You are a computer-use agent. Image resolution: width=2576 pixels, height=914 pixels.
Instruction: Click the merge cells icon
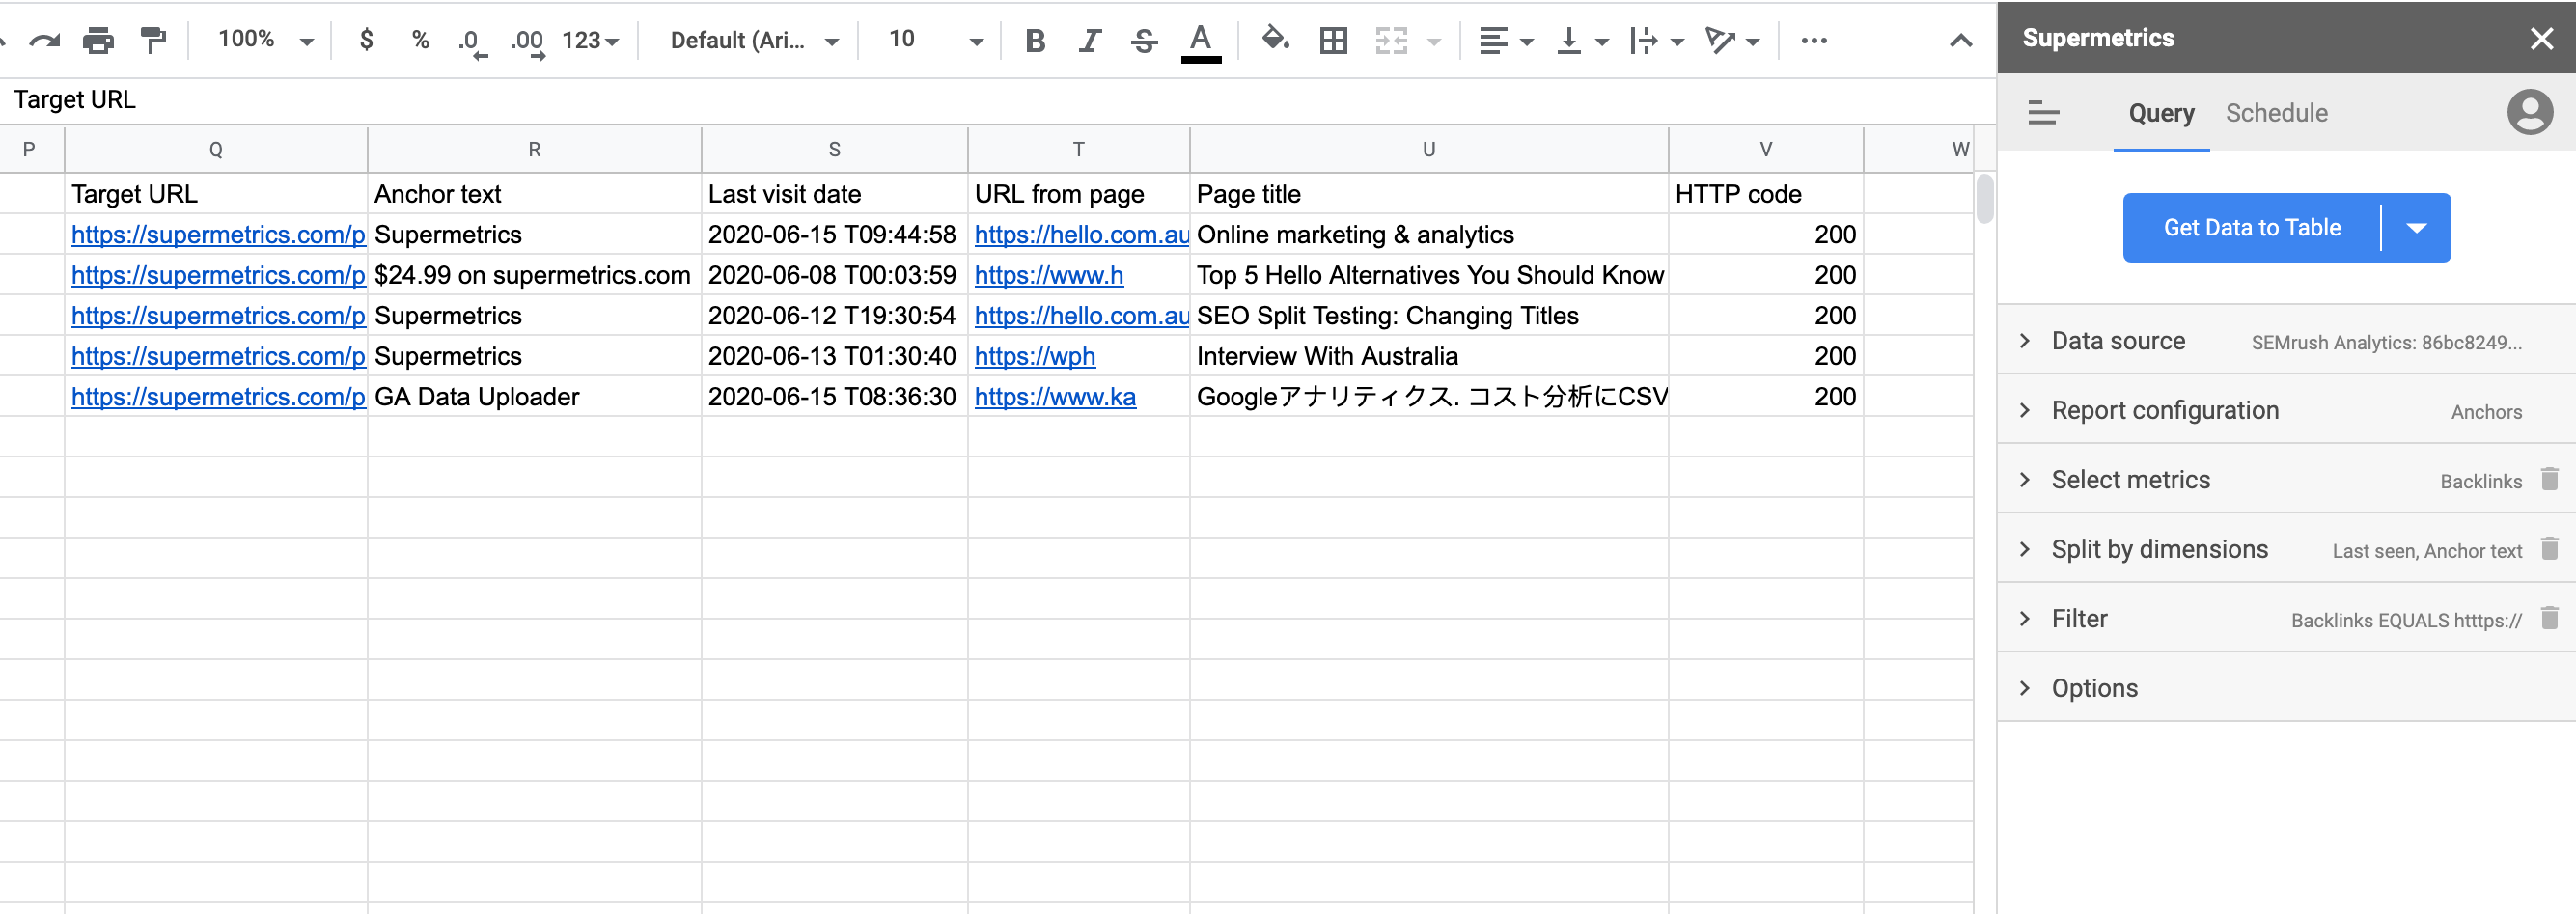click(x=1391, y=40)
